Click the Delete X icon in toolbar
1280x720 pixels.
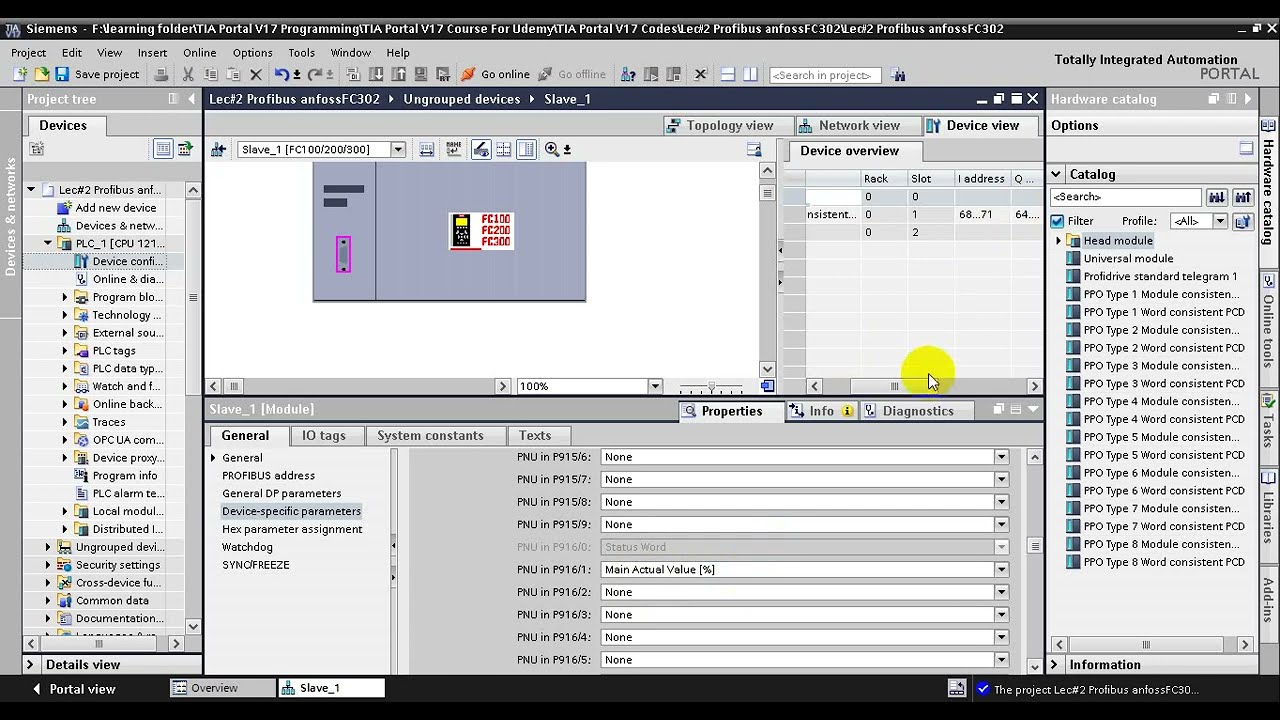click(255, 75)
